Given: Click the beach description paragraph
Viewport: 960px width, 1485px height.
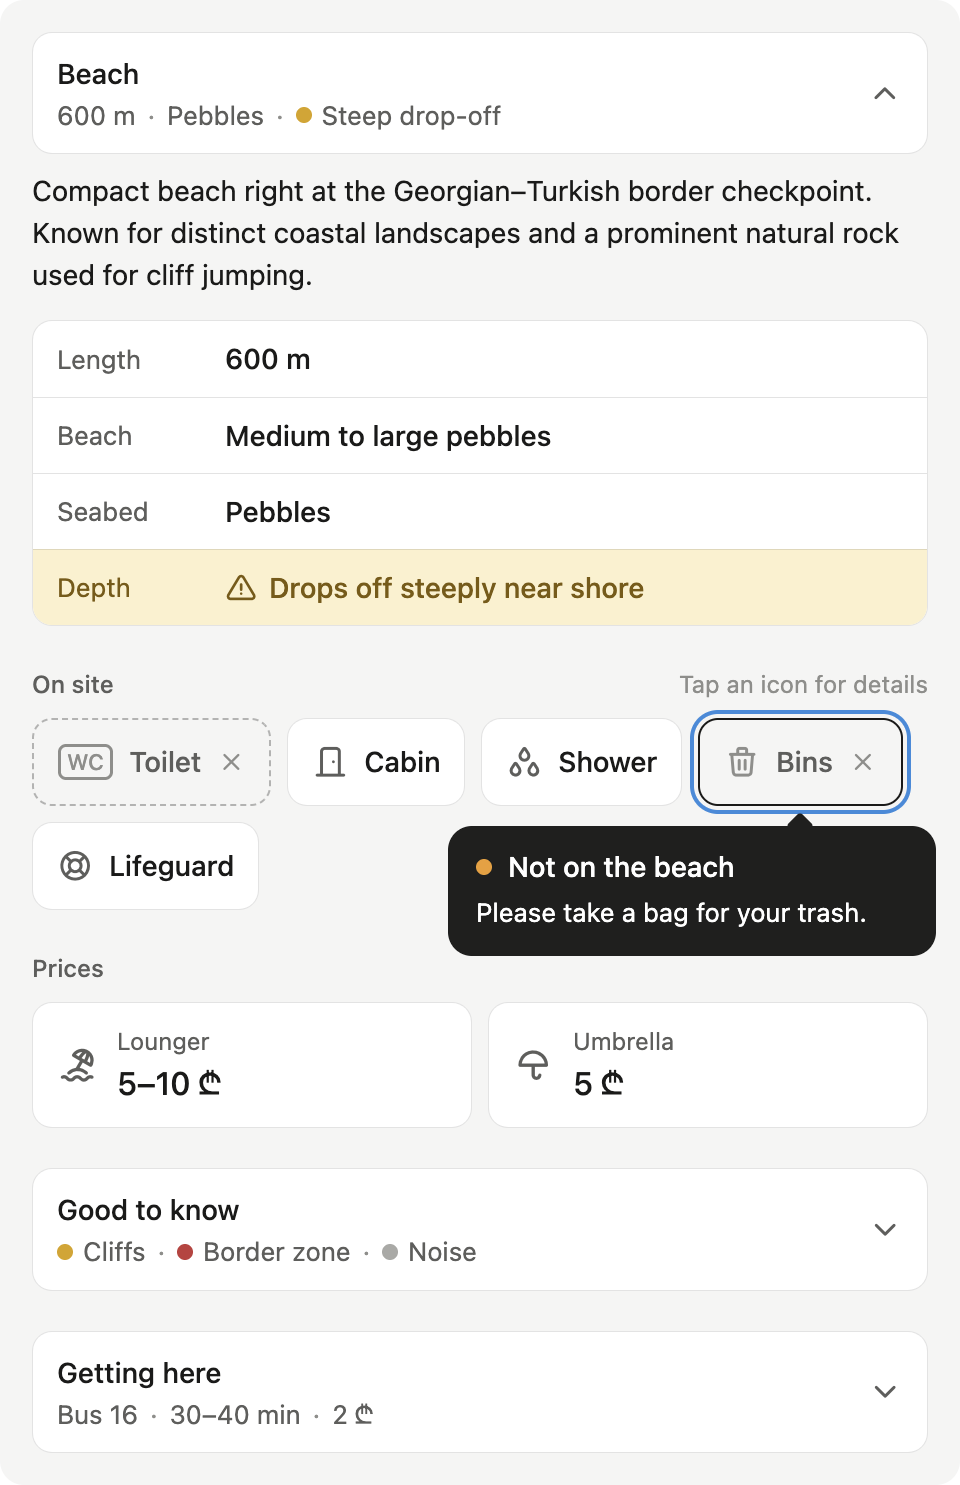Looking at the screenshot, I should [466, 233].
